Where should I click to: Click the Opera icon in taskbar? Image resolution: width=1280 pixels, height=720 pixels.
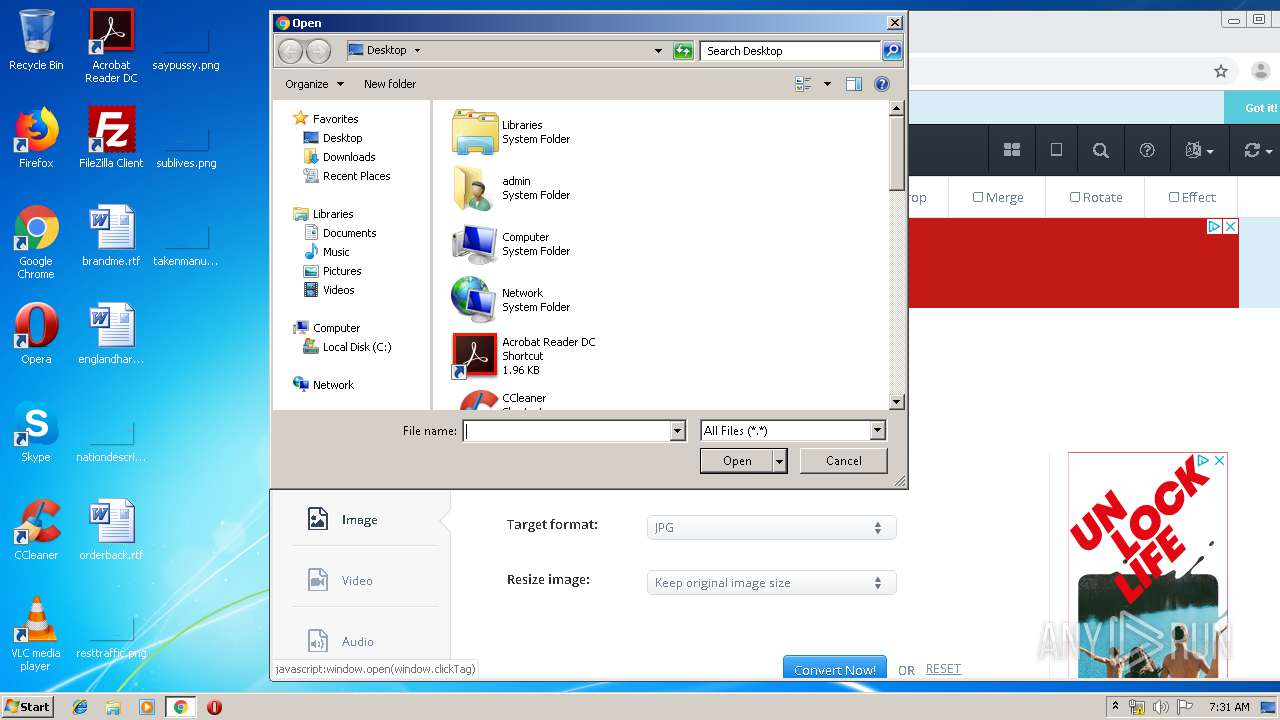(214, 707)
